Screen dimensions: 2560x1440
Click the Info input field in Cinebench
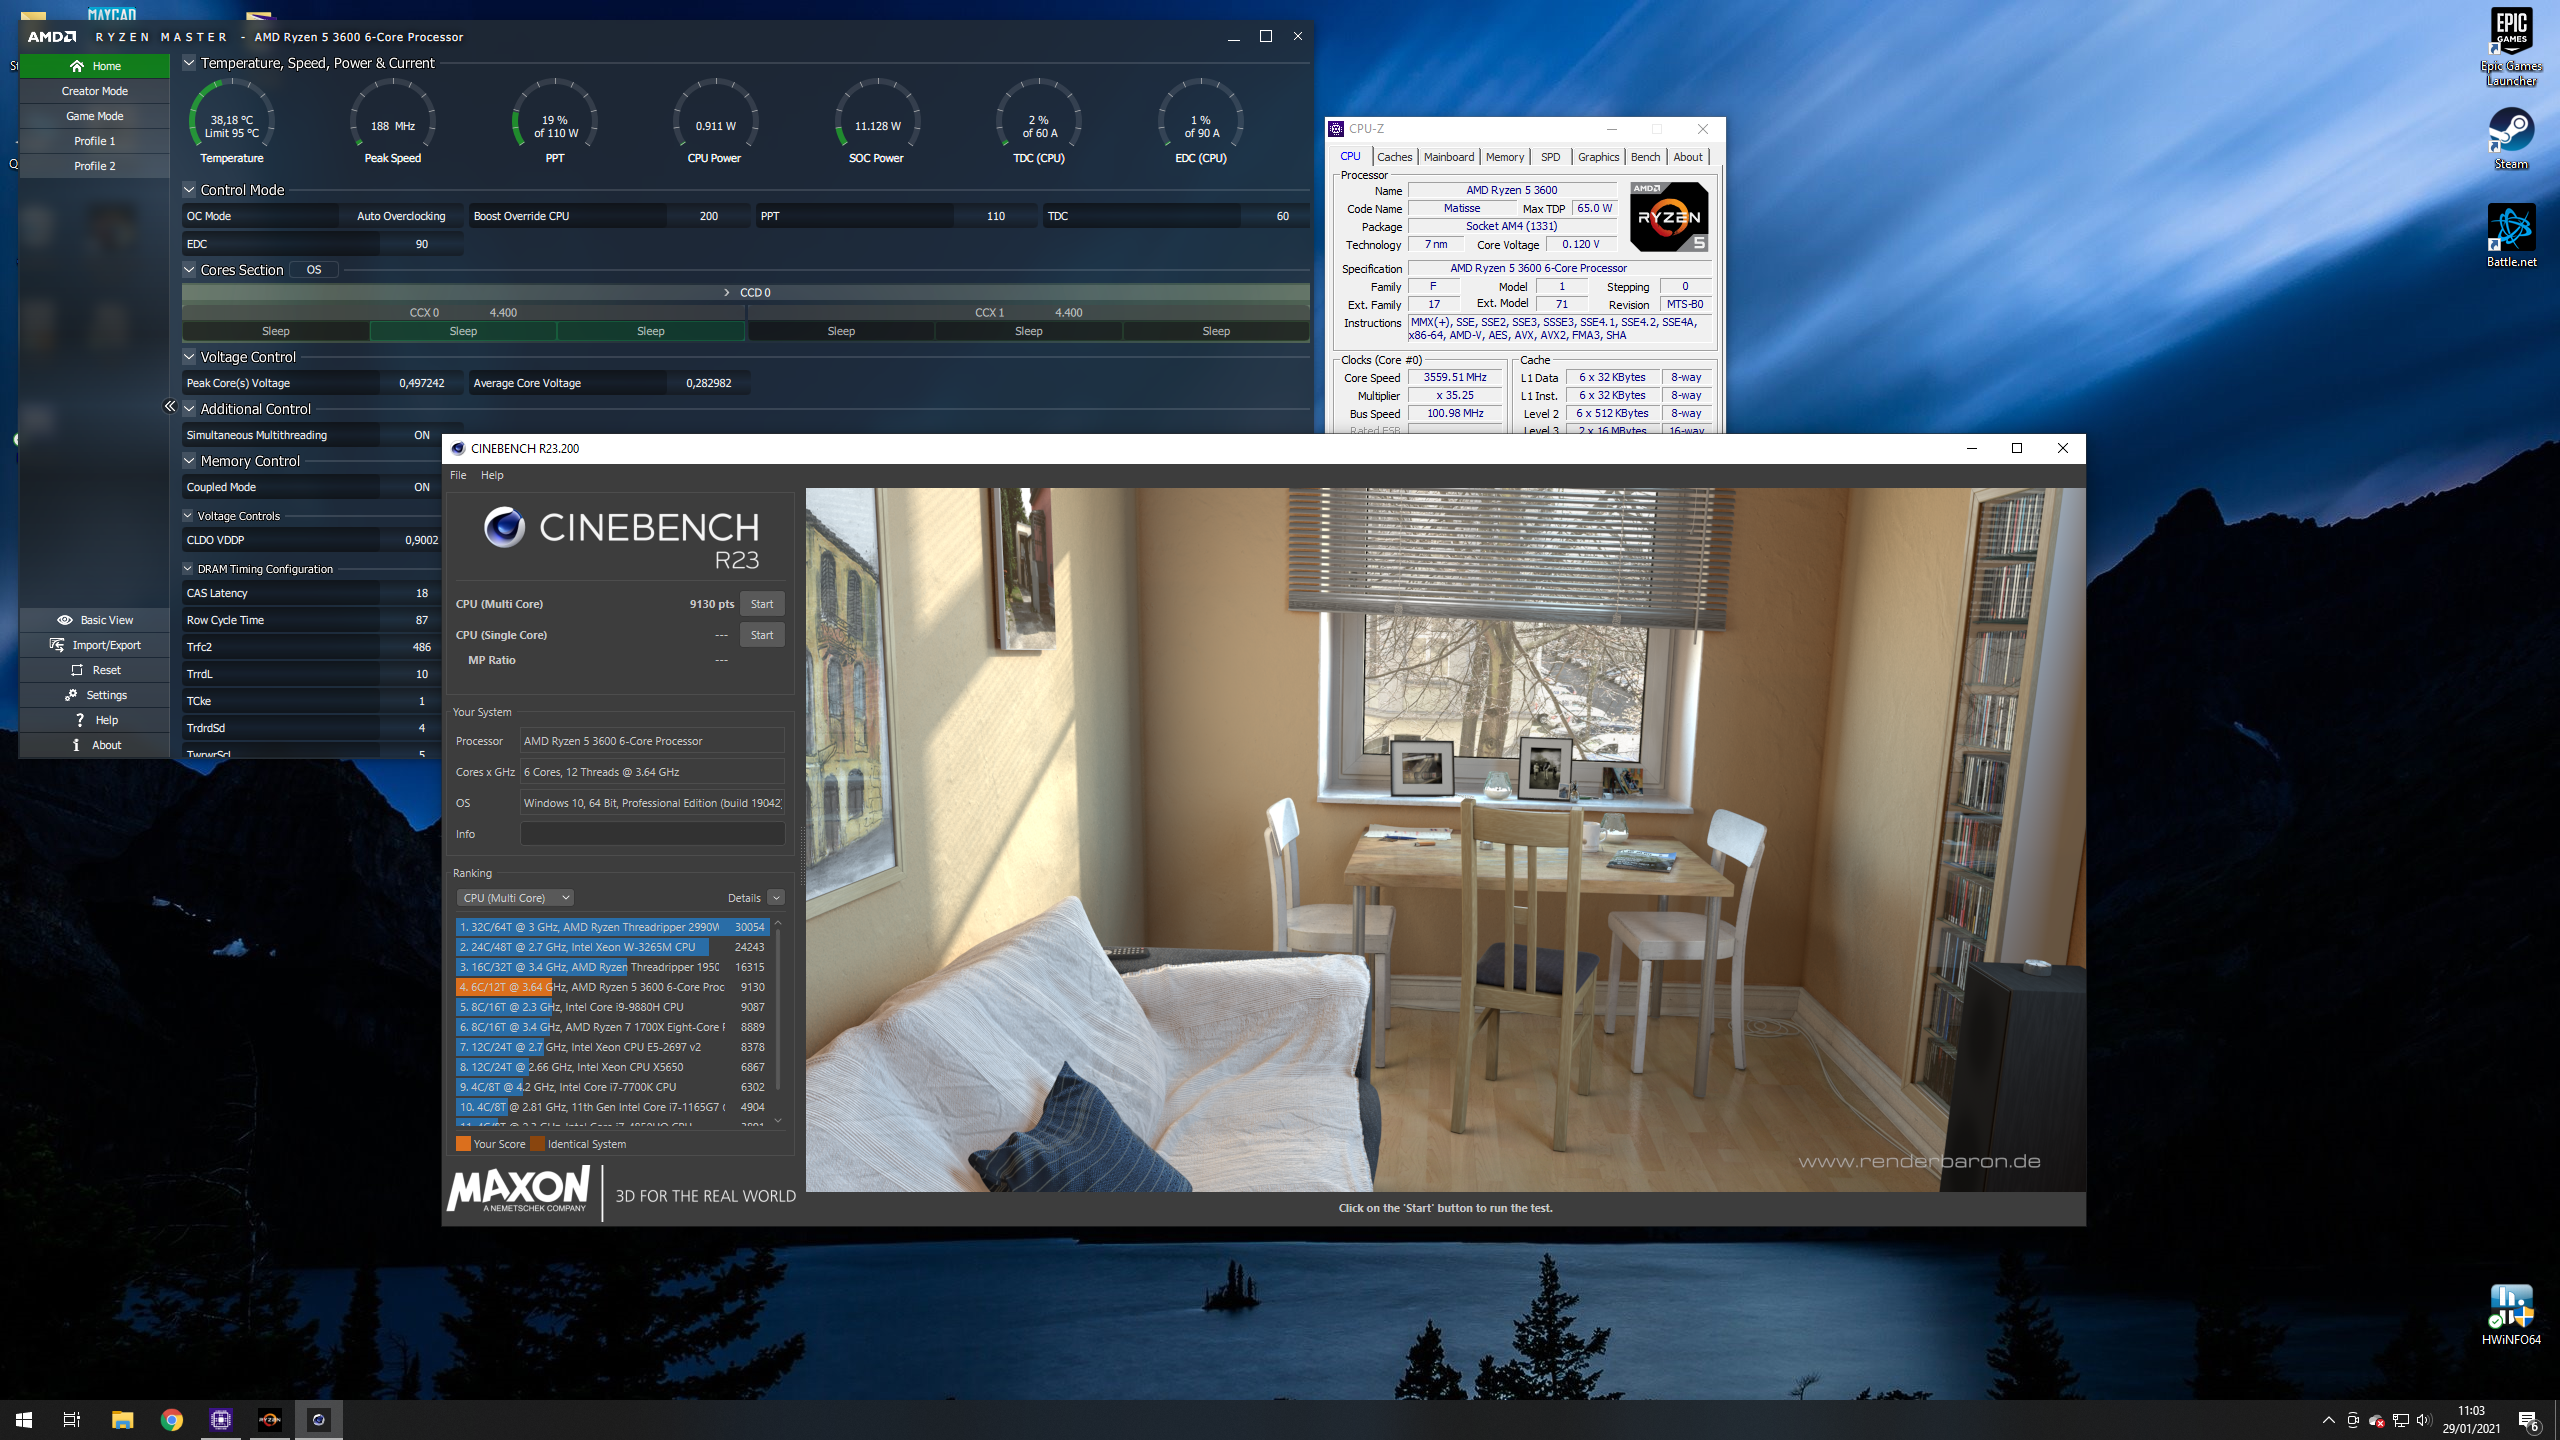pyautogui.click(x=652, y=834)
